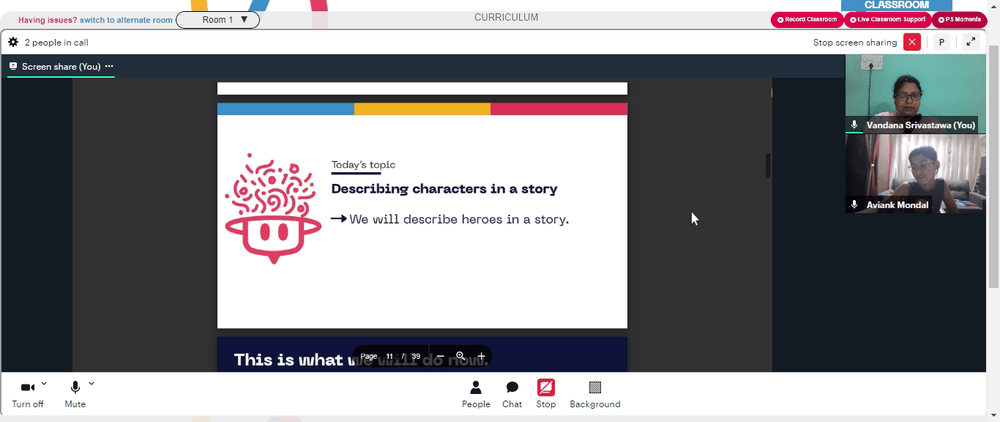This screenshot has width=1000, height=422.
Task: Click the pink robot mascot illustration
Action: pyautogui.click(x=273, y=209)
